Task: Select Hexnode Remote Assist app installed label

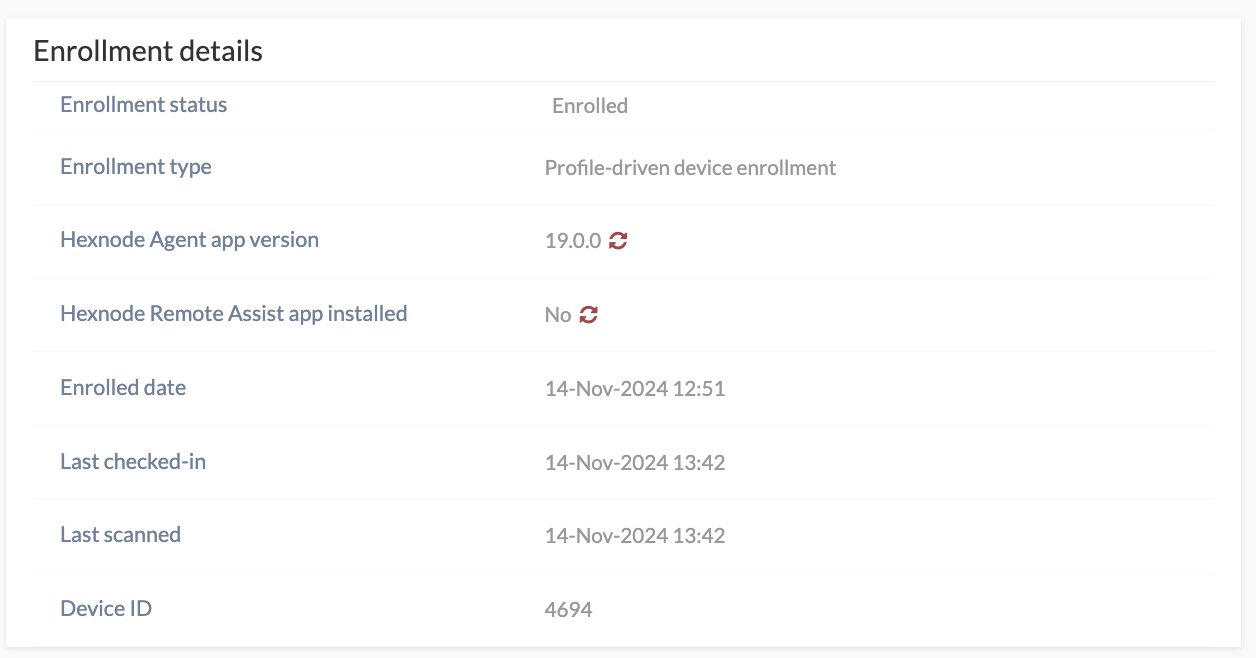Action: coord(234,314)
